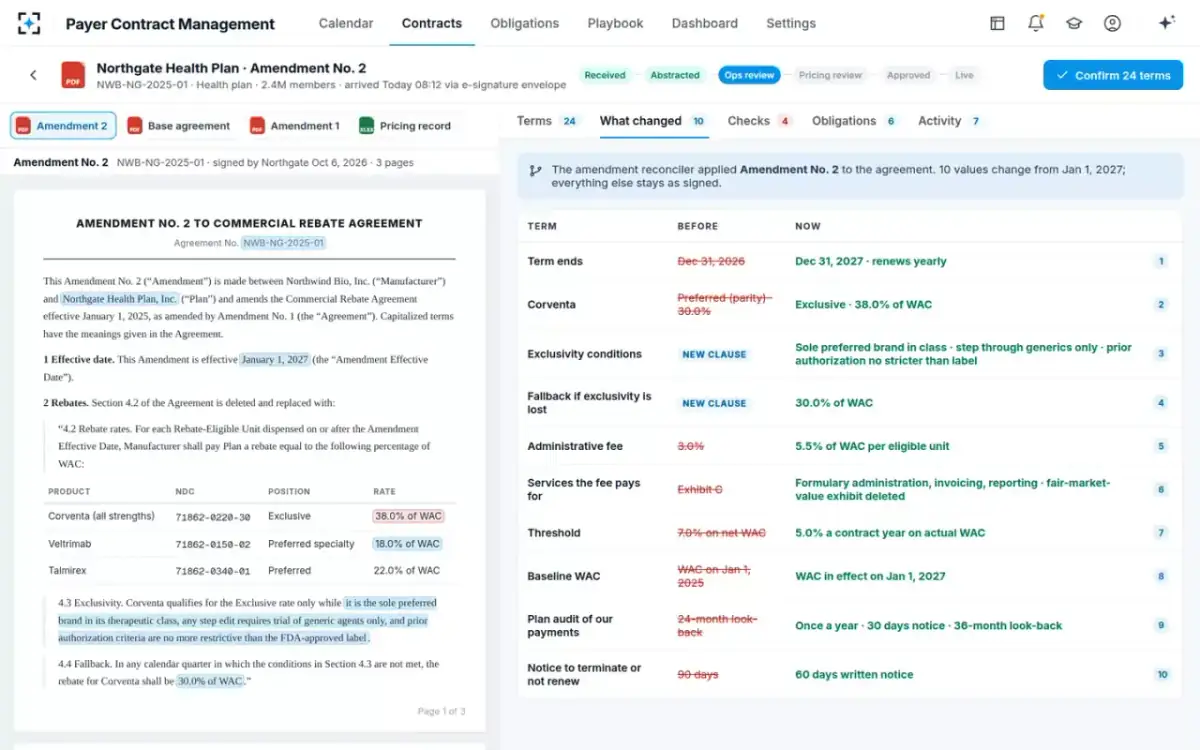
Task: Click the highlighted 18.0% of WAC rate
Action: (407, 544)
